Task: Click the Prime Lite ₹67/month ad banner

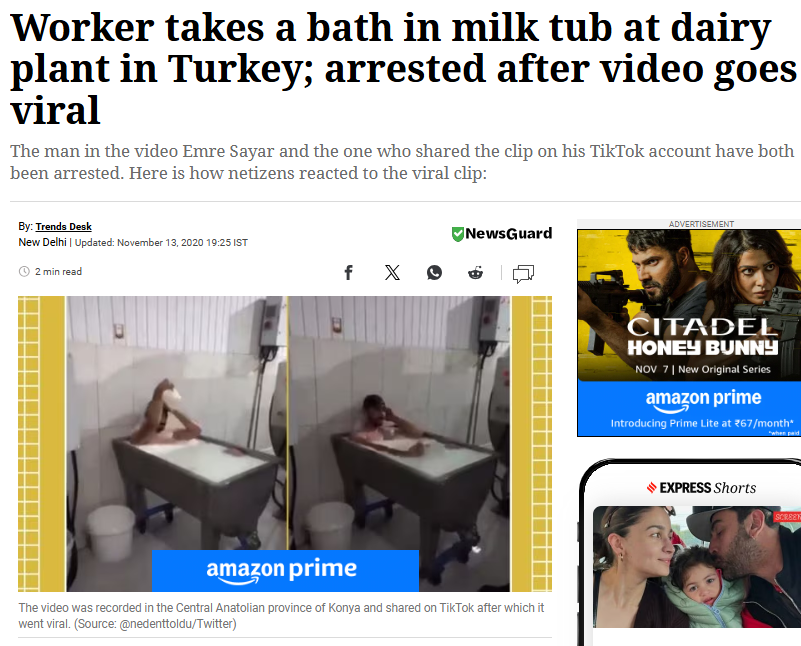Action: [689, 409]
